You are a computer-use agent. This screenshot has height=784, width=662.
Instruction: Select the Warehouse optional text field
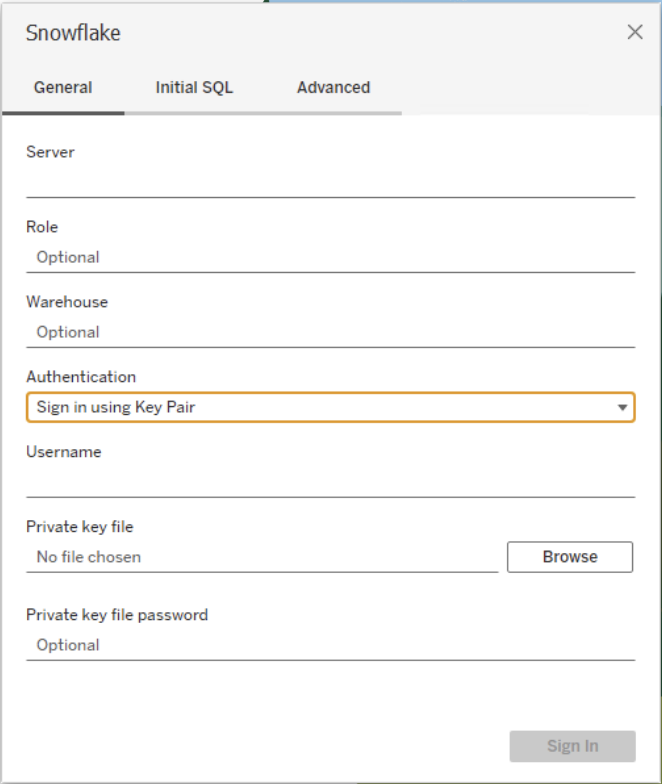[x=330, y=332]
